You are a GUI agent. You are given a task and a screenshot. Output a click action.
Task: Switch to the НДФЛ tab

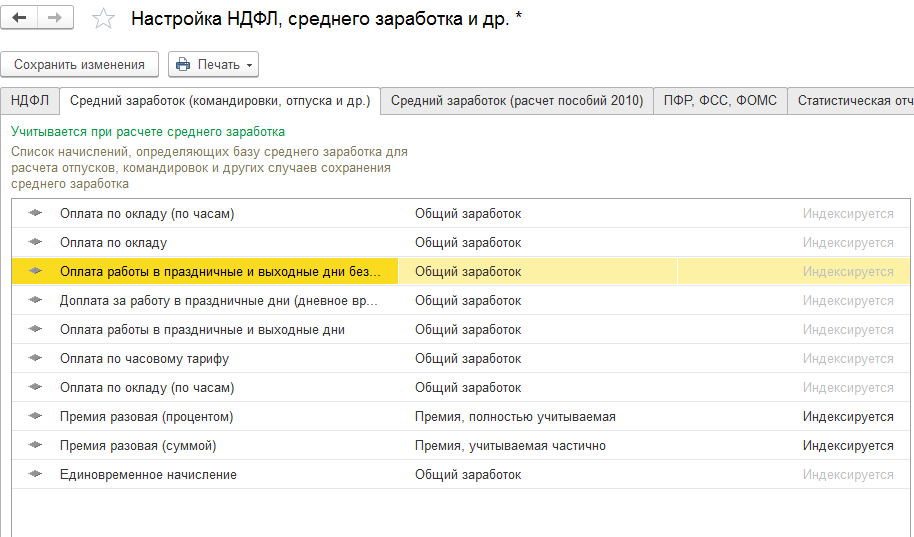coord(30,101)
